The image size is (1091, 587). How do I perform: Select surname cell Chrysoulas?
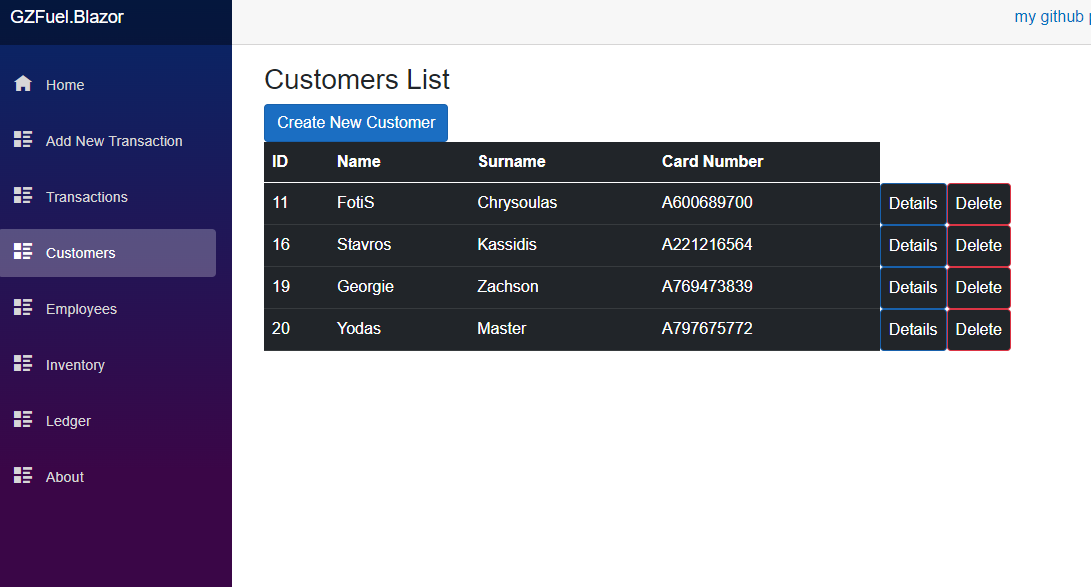[x=517, y=202]
